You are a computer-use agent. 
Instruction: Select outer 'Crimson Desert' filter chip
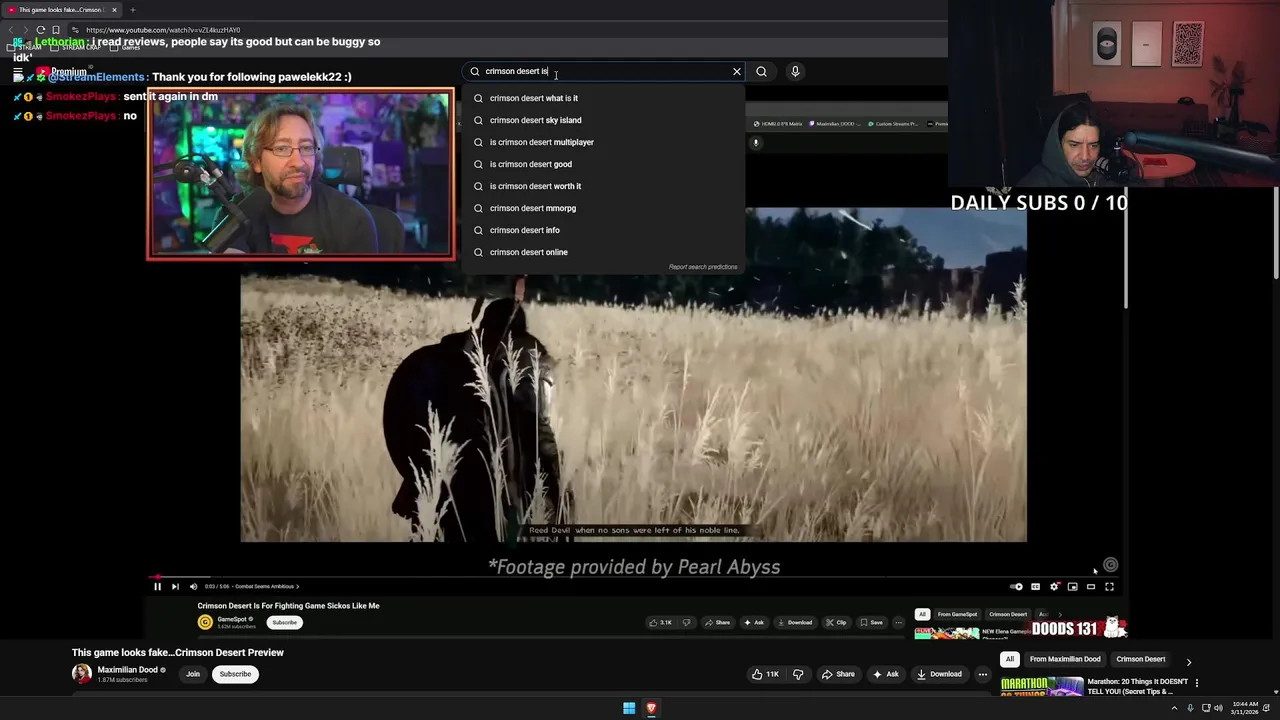pyautogui.click(x=1141, y=659)
